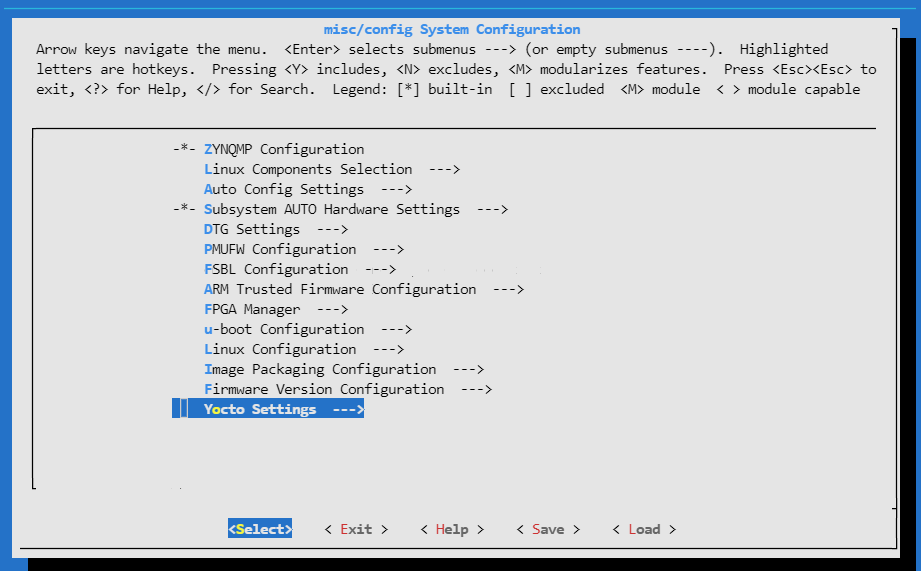921x571 pixels.
Task: Click the -*- marker beside ZYNQMP Configuration
Action: (184, 149)
